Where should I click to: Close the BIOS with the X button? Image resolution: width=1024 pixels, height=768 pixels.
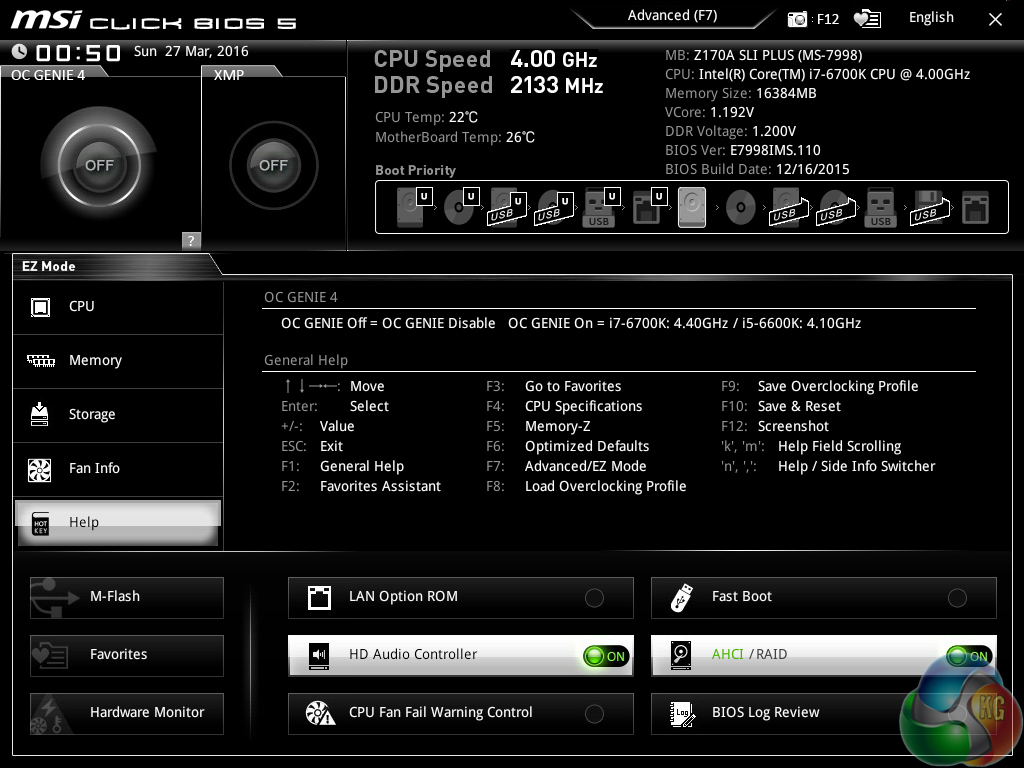click(x=995, y=20)
